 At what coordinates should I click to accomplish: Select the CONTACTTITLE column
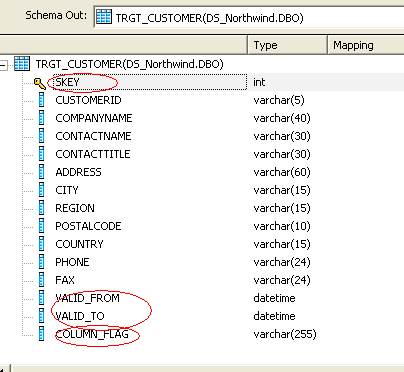point(93,154)
